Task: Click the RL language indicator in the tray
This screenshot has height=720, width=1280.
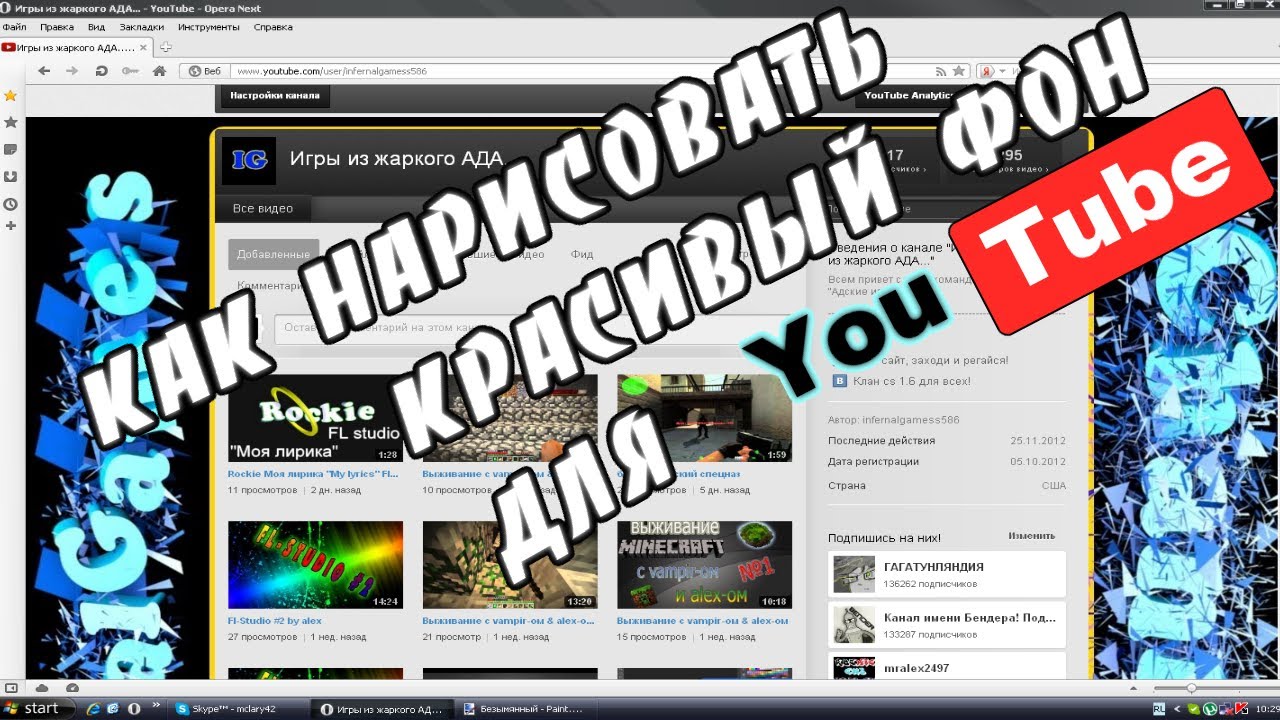Action: coord(1158,708)
